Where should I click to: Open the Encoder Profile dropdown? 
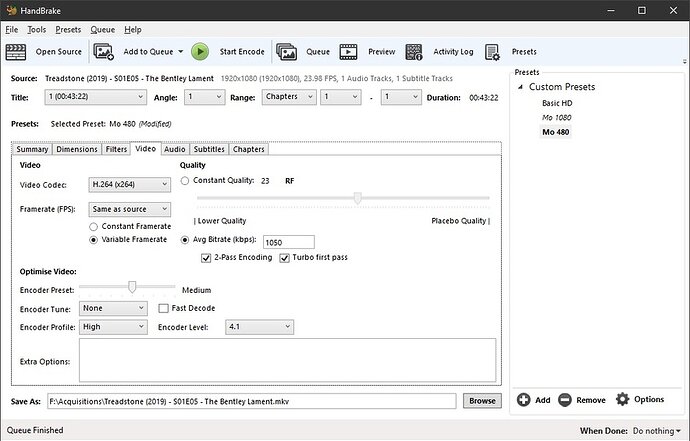pyautogui.click(x=113, y=327)
